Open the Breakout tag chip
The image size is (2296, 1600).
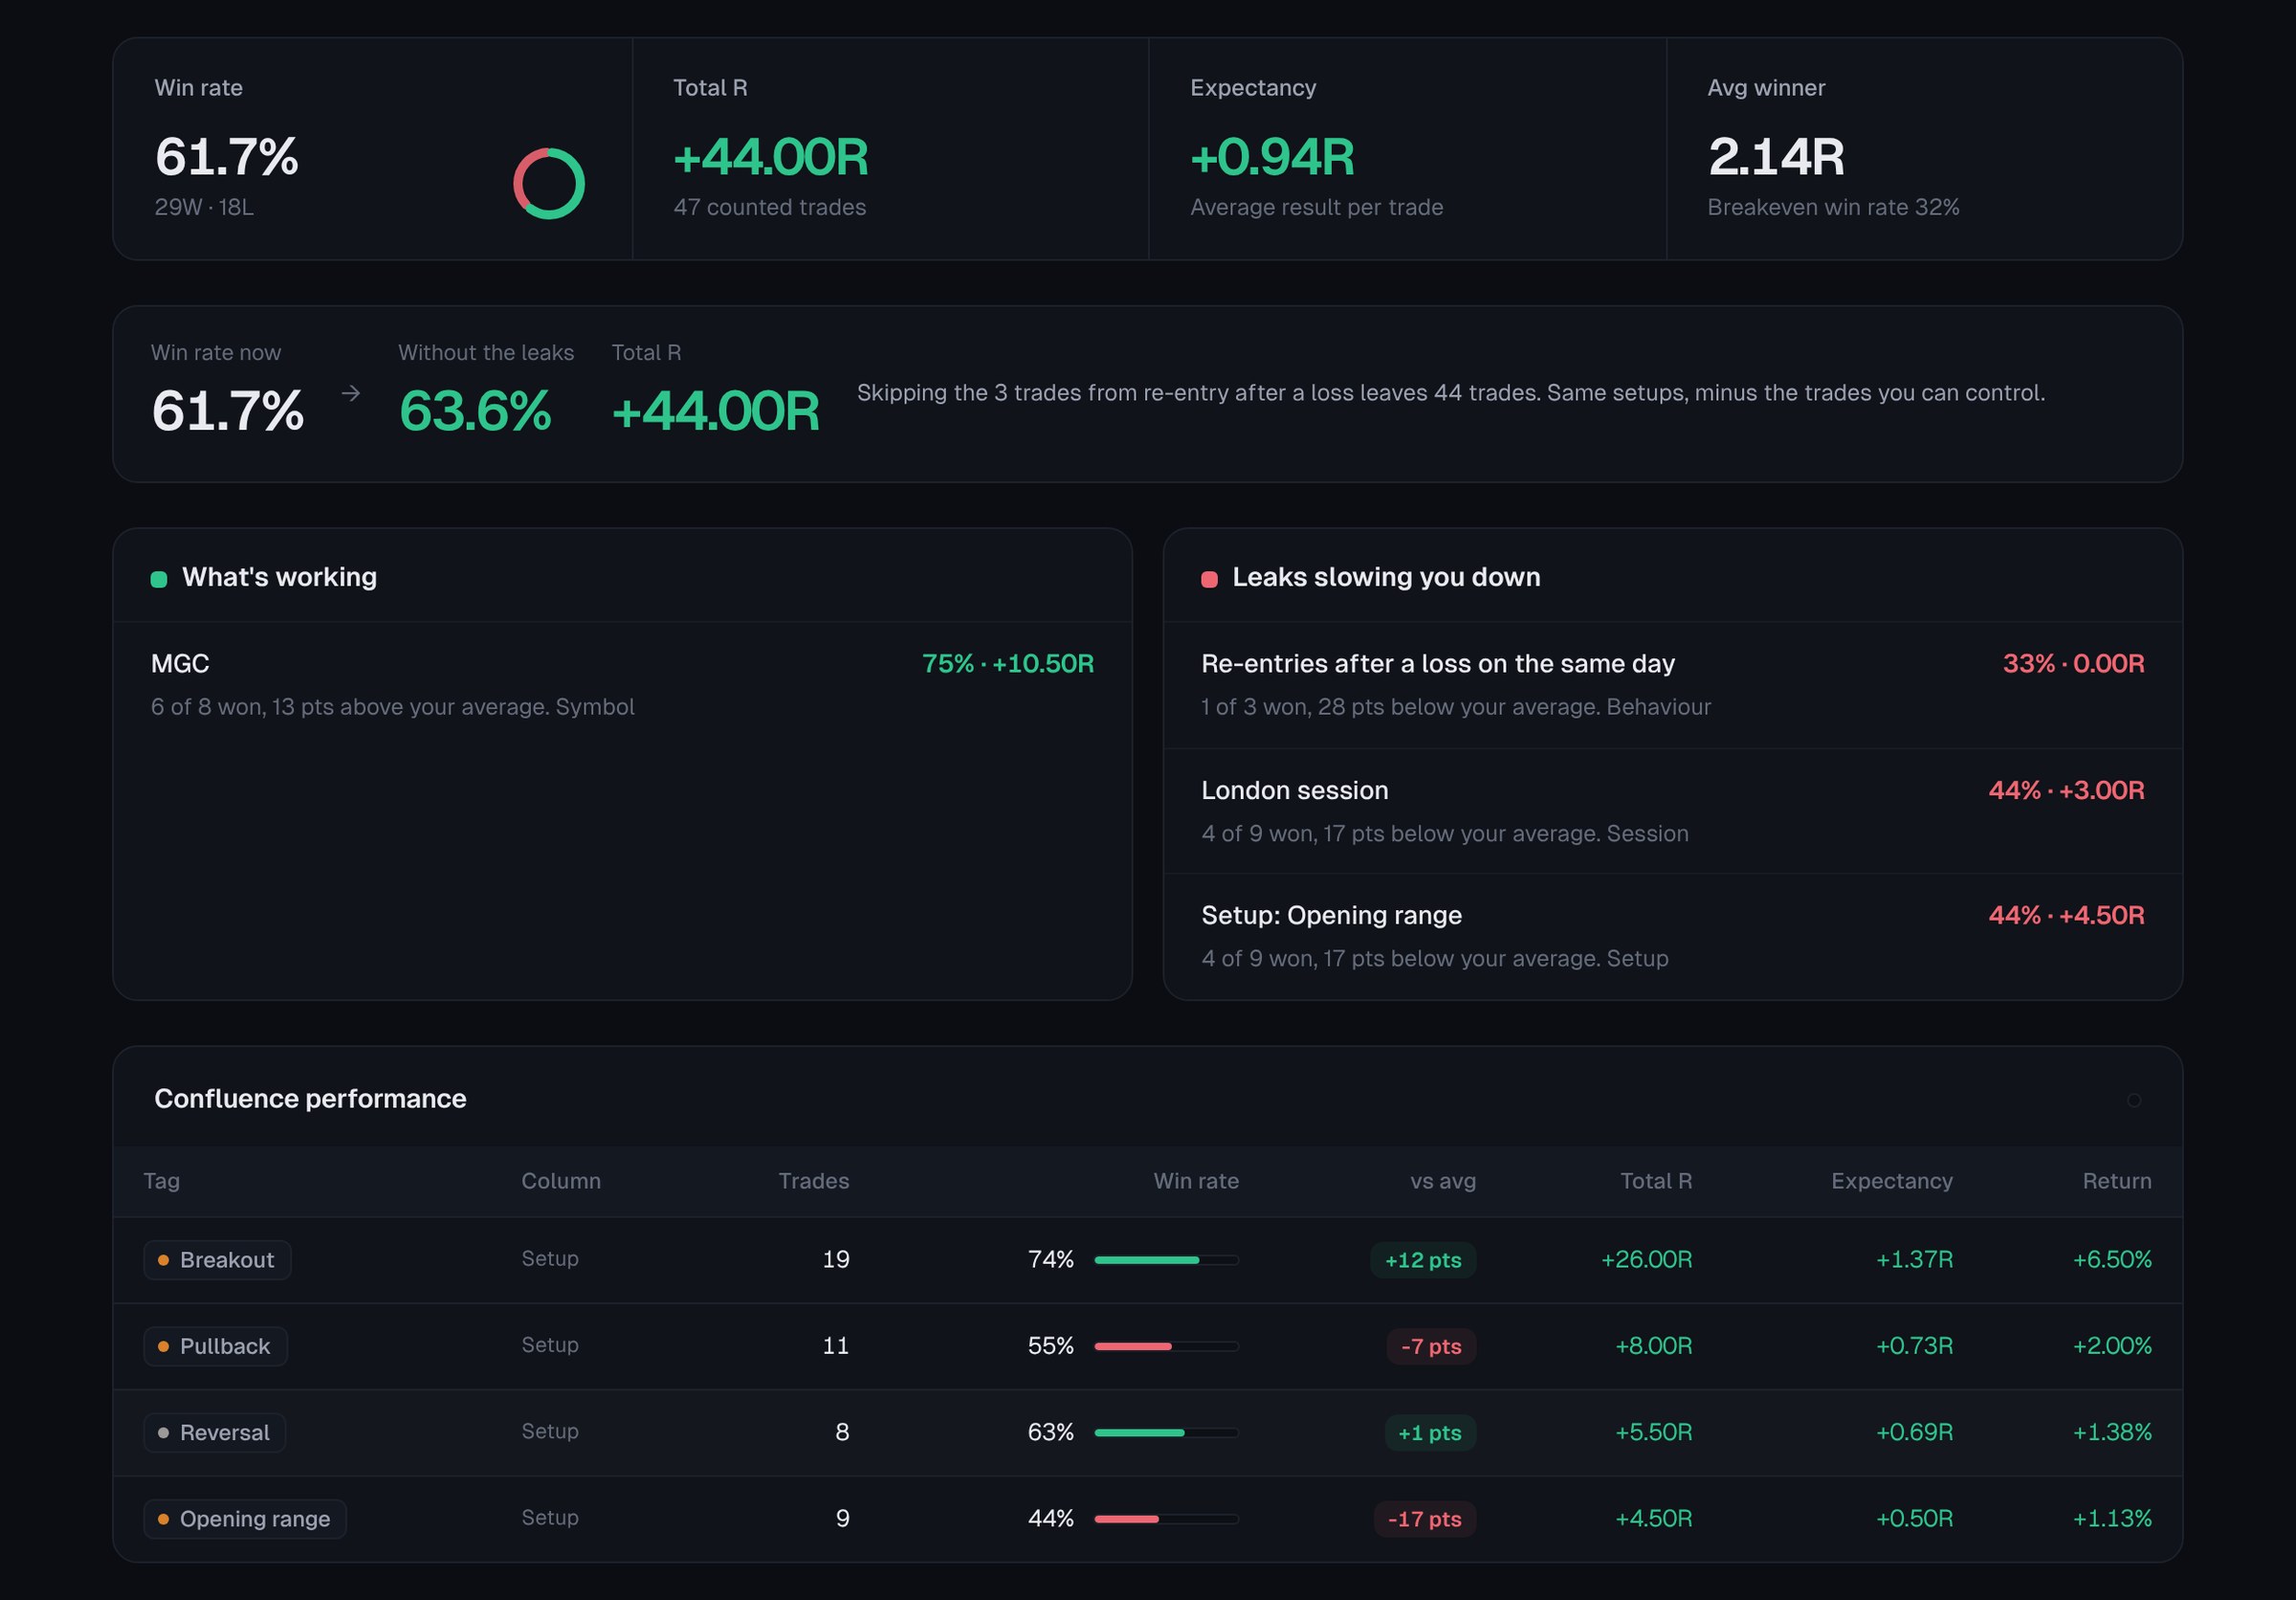point(217,1260)
